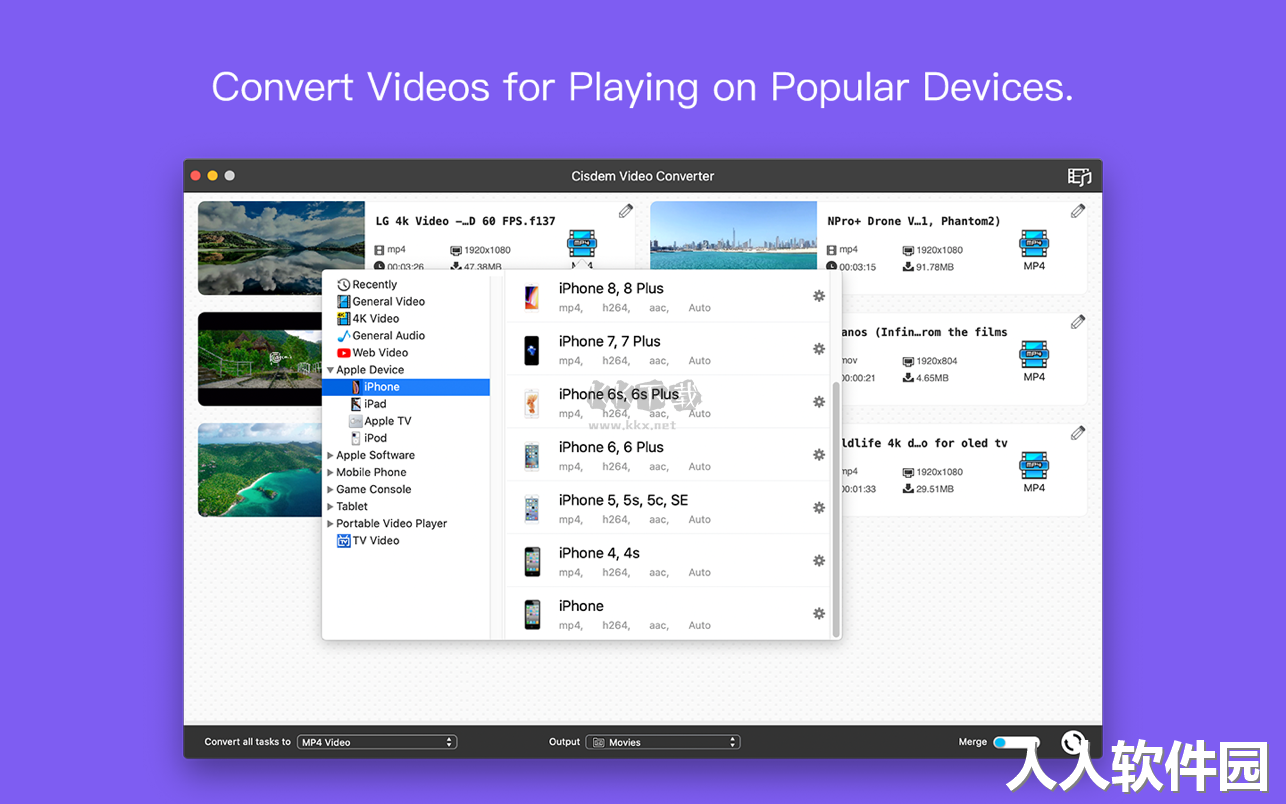Open the Convert all tasks to dropdown
The height and width of the screenshot is (804, 1286).
[377, 742]
